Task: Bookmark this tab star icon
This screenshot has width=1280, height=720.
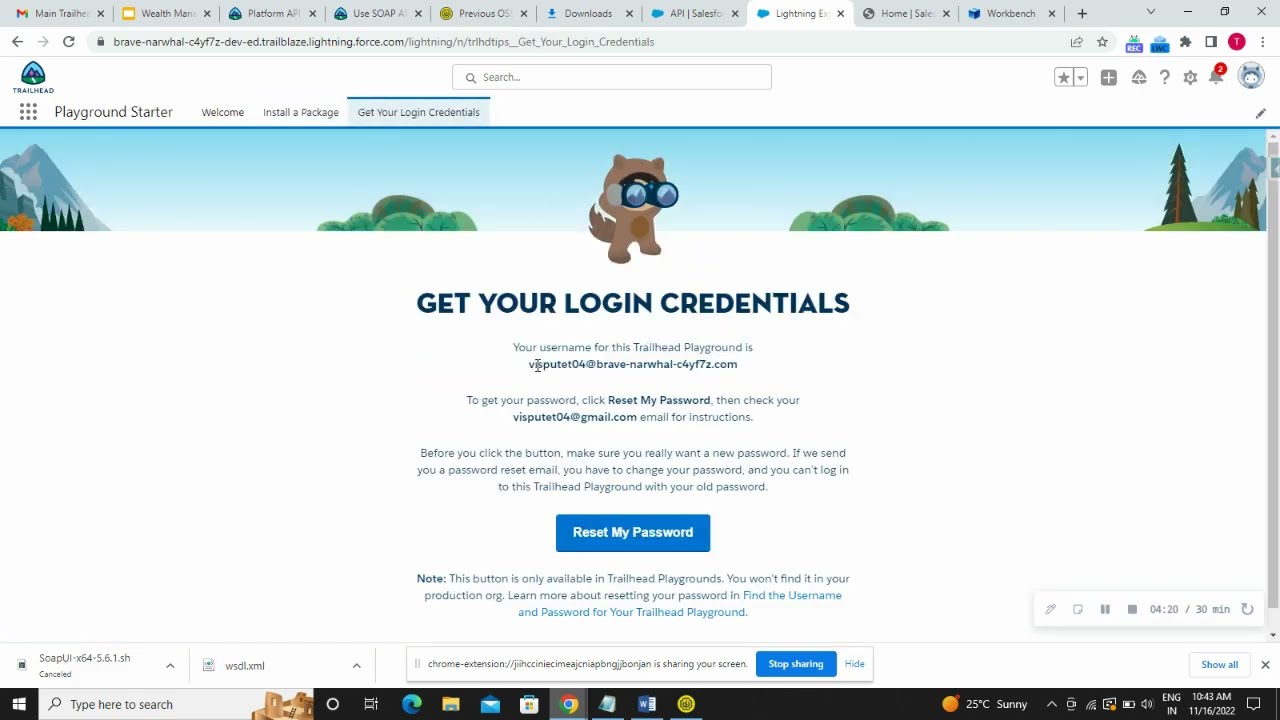Action: coord(1102,42)
